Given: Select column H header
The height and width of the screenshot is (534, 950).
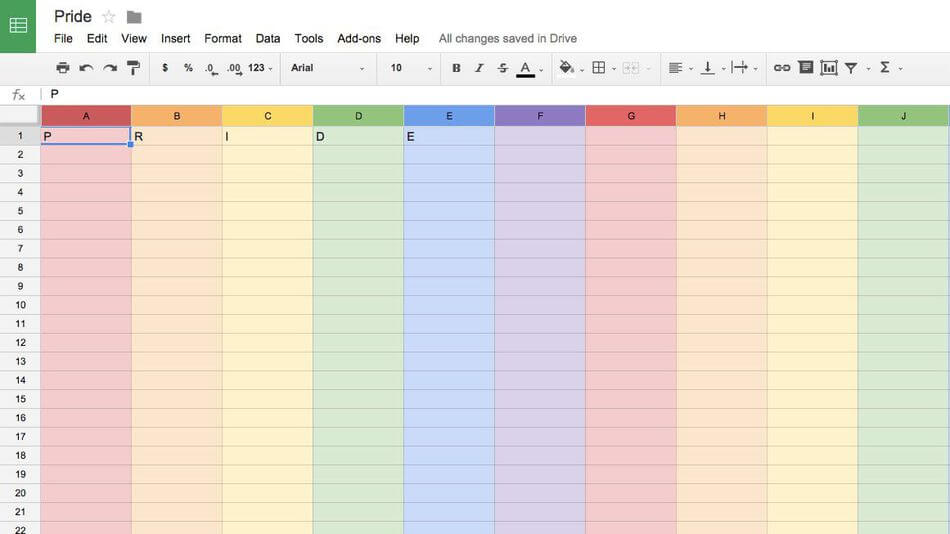Looking at the screenshot, I should [722, 116].
